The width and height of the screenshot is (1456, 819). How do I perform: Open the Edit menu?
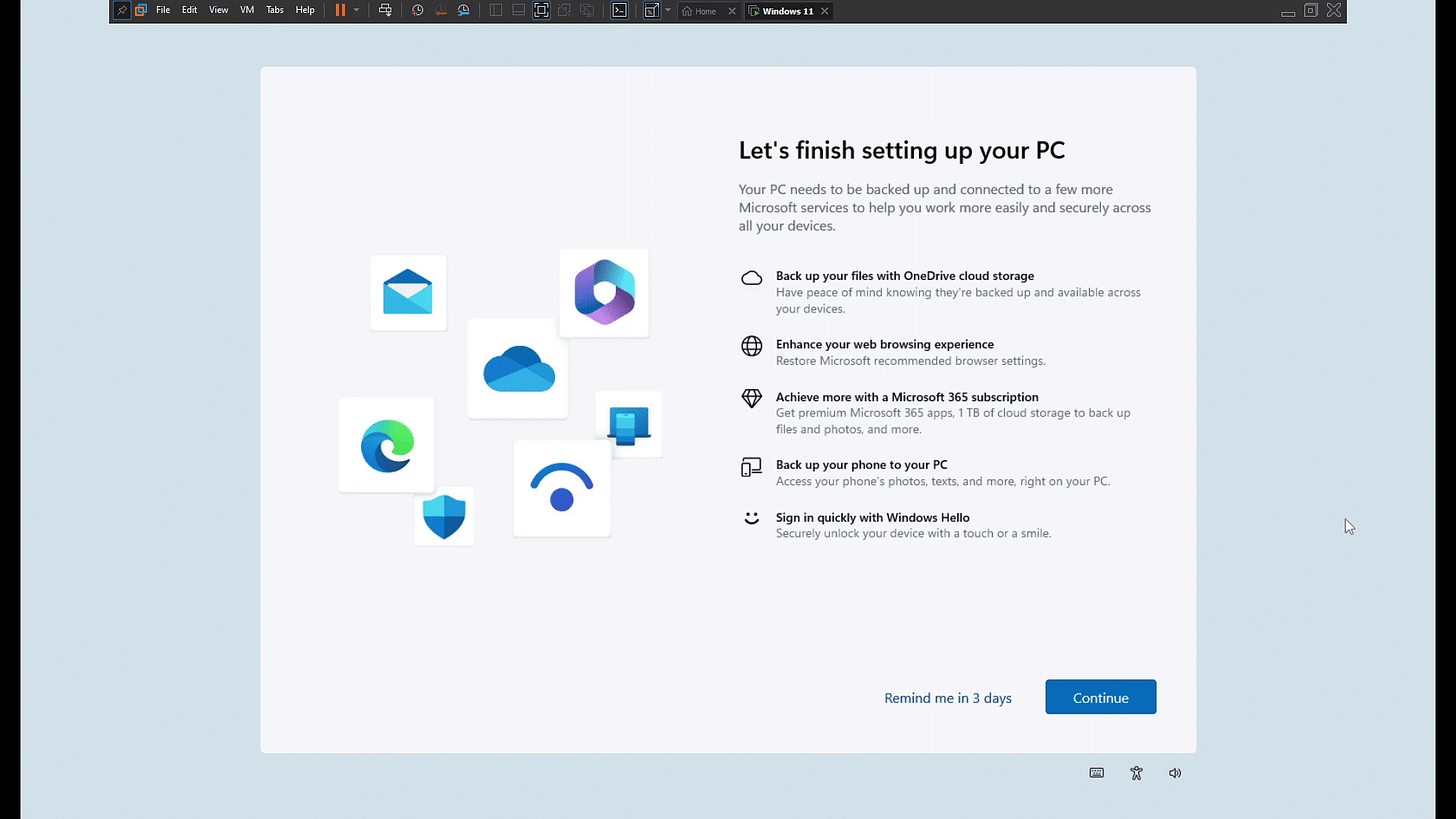[189, 10]
